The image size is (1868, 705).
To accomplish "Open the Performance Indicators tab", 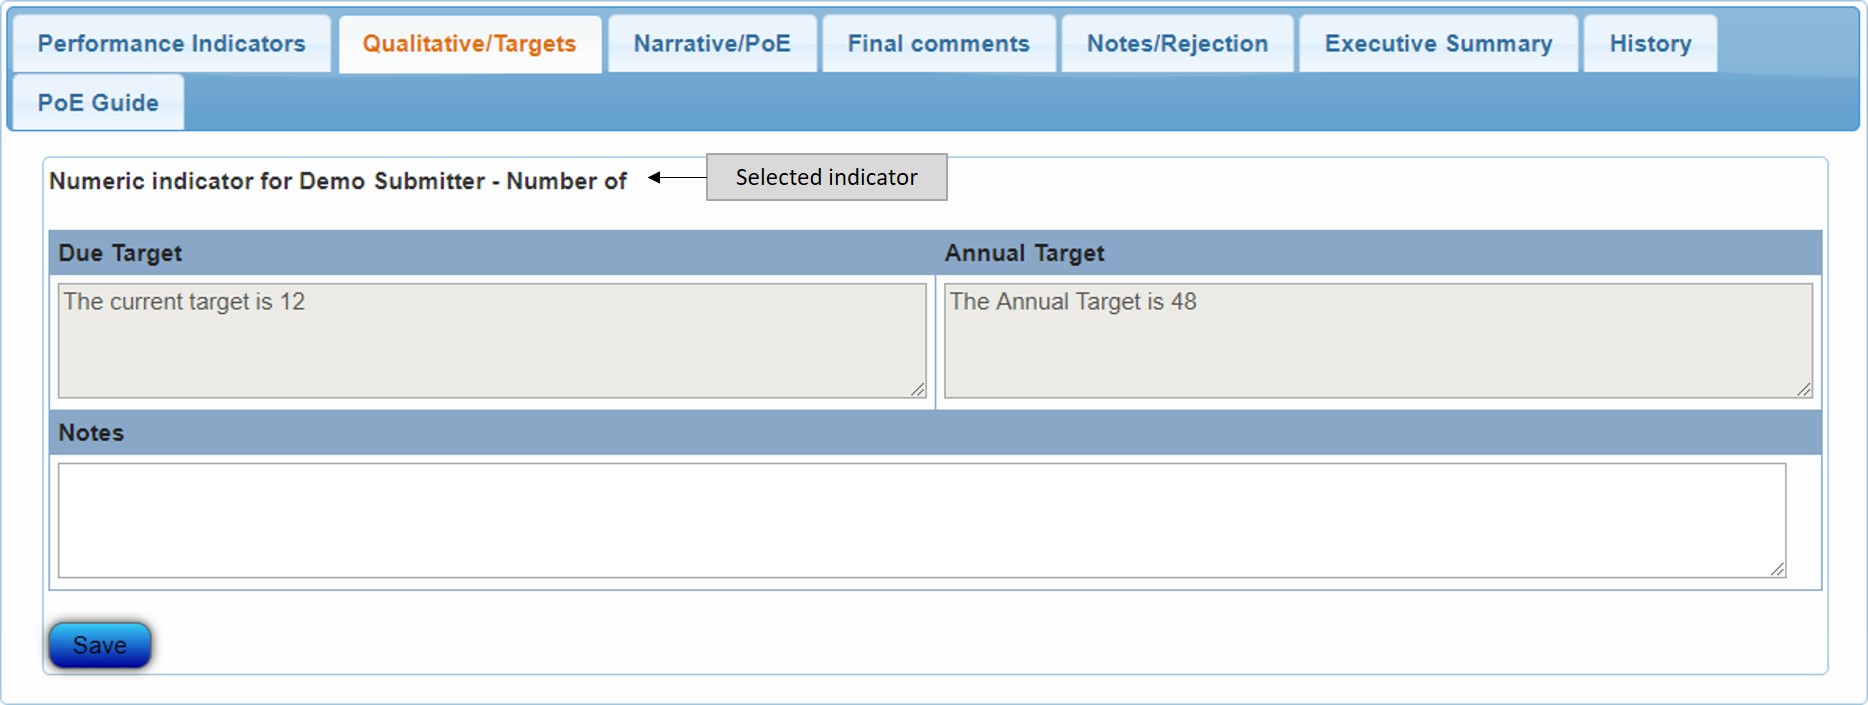I will (171, 44).
